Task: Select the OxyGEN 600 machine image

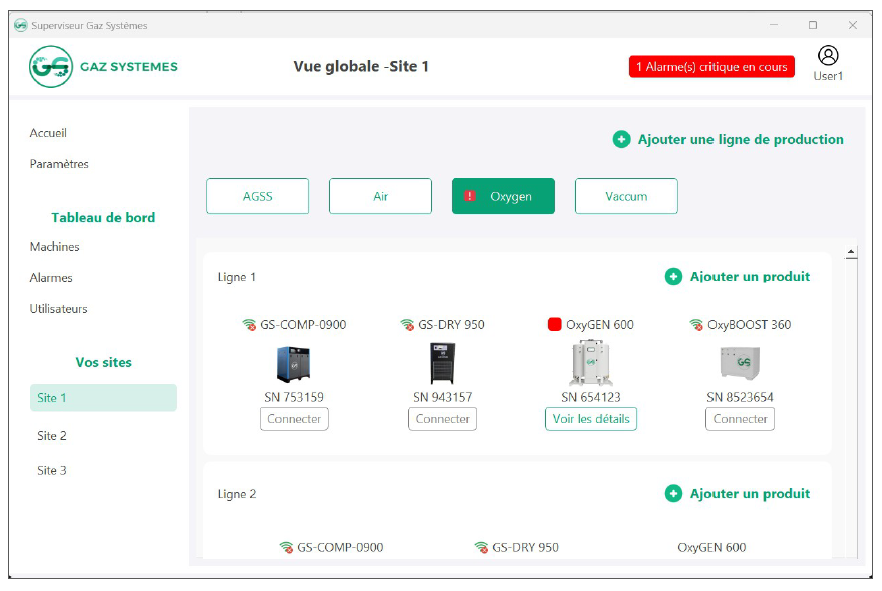Action: click(591, 363)
